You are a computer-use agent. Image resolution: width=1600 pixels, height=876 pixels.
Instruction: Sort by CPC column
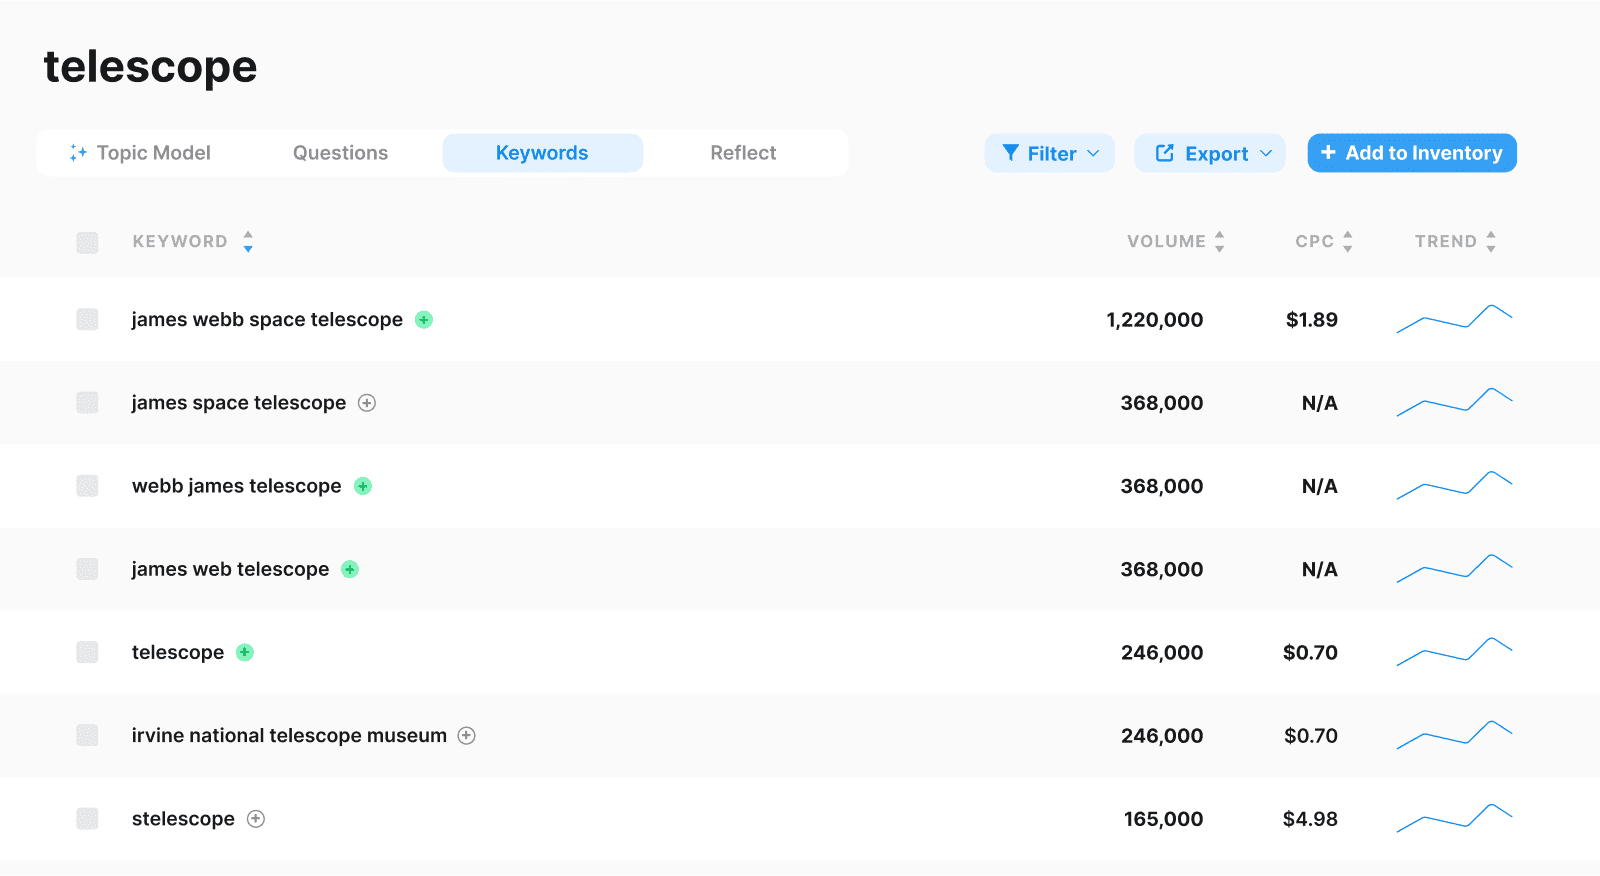click(x=1347, y=241)
